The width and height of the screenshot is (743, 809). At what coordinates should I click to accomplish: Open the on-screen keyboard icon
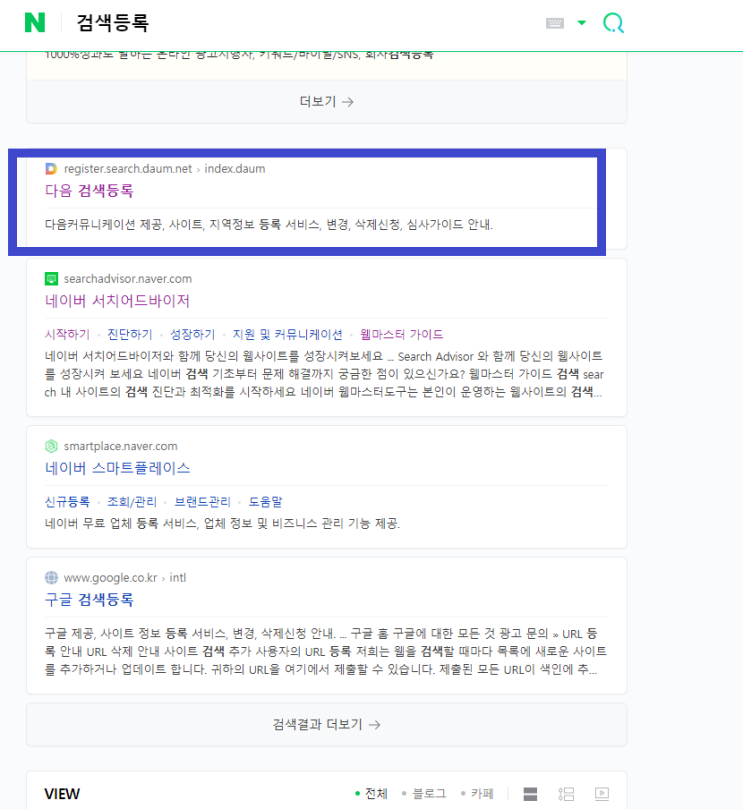(x=555, y=23)
